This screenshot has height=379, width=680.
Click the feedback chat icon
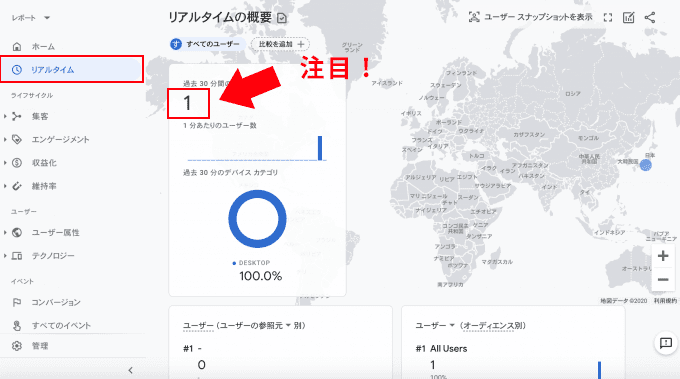pos(665,343)
